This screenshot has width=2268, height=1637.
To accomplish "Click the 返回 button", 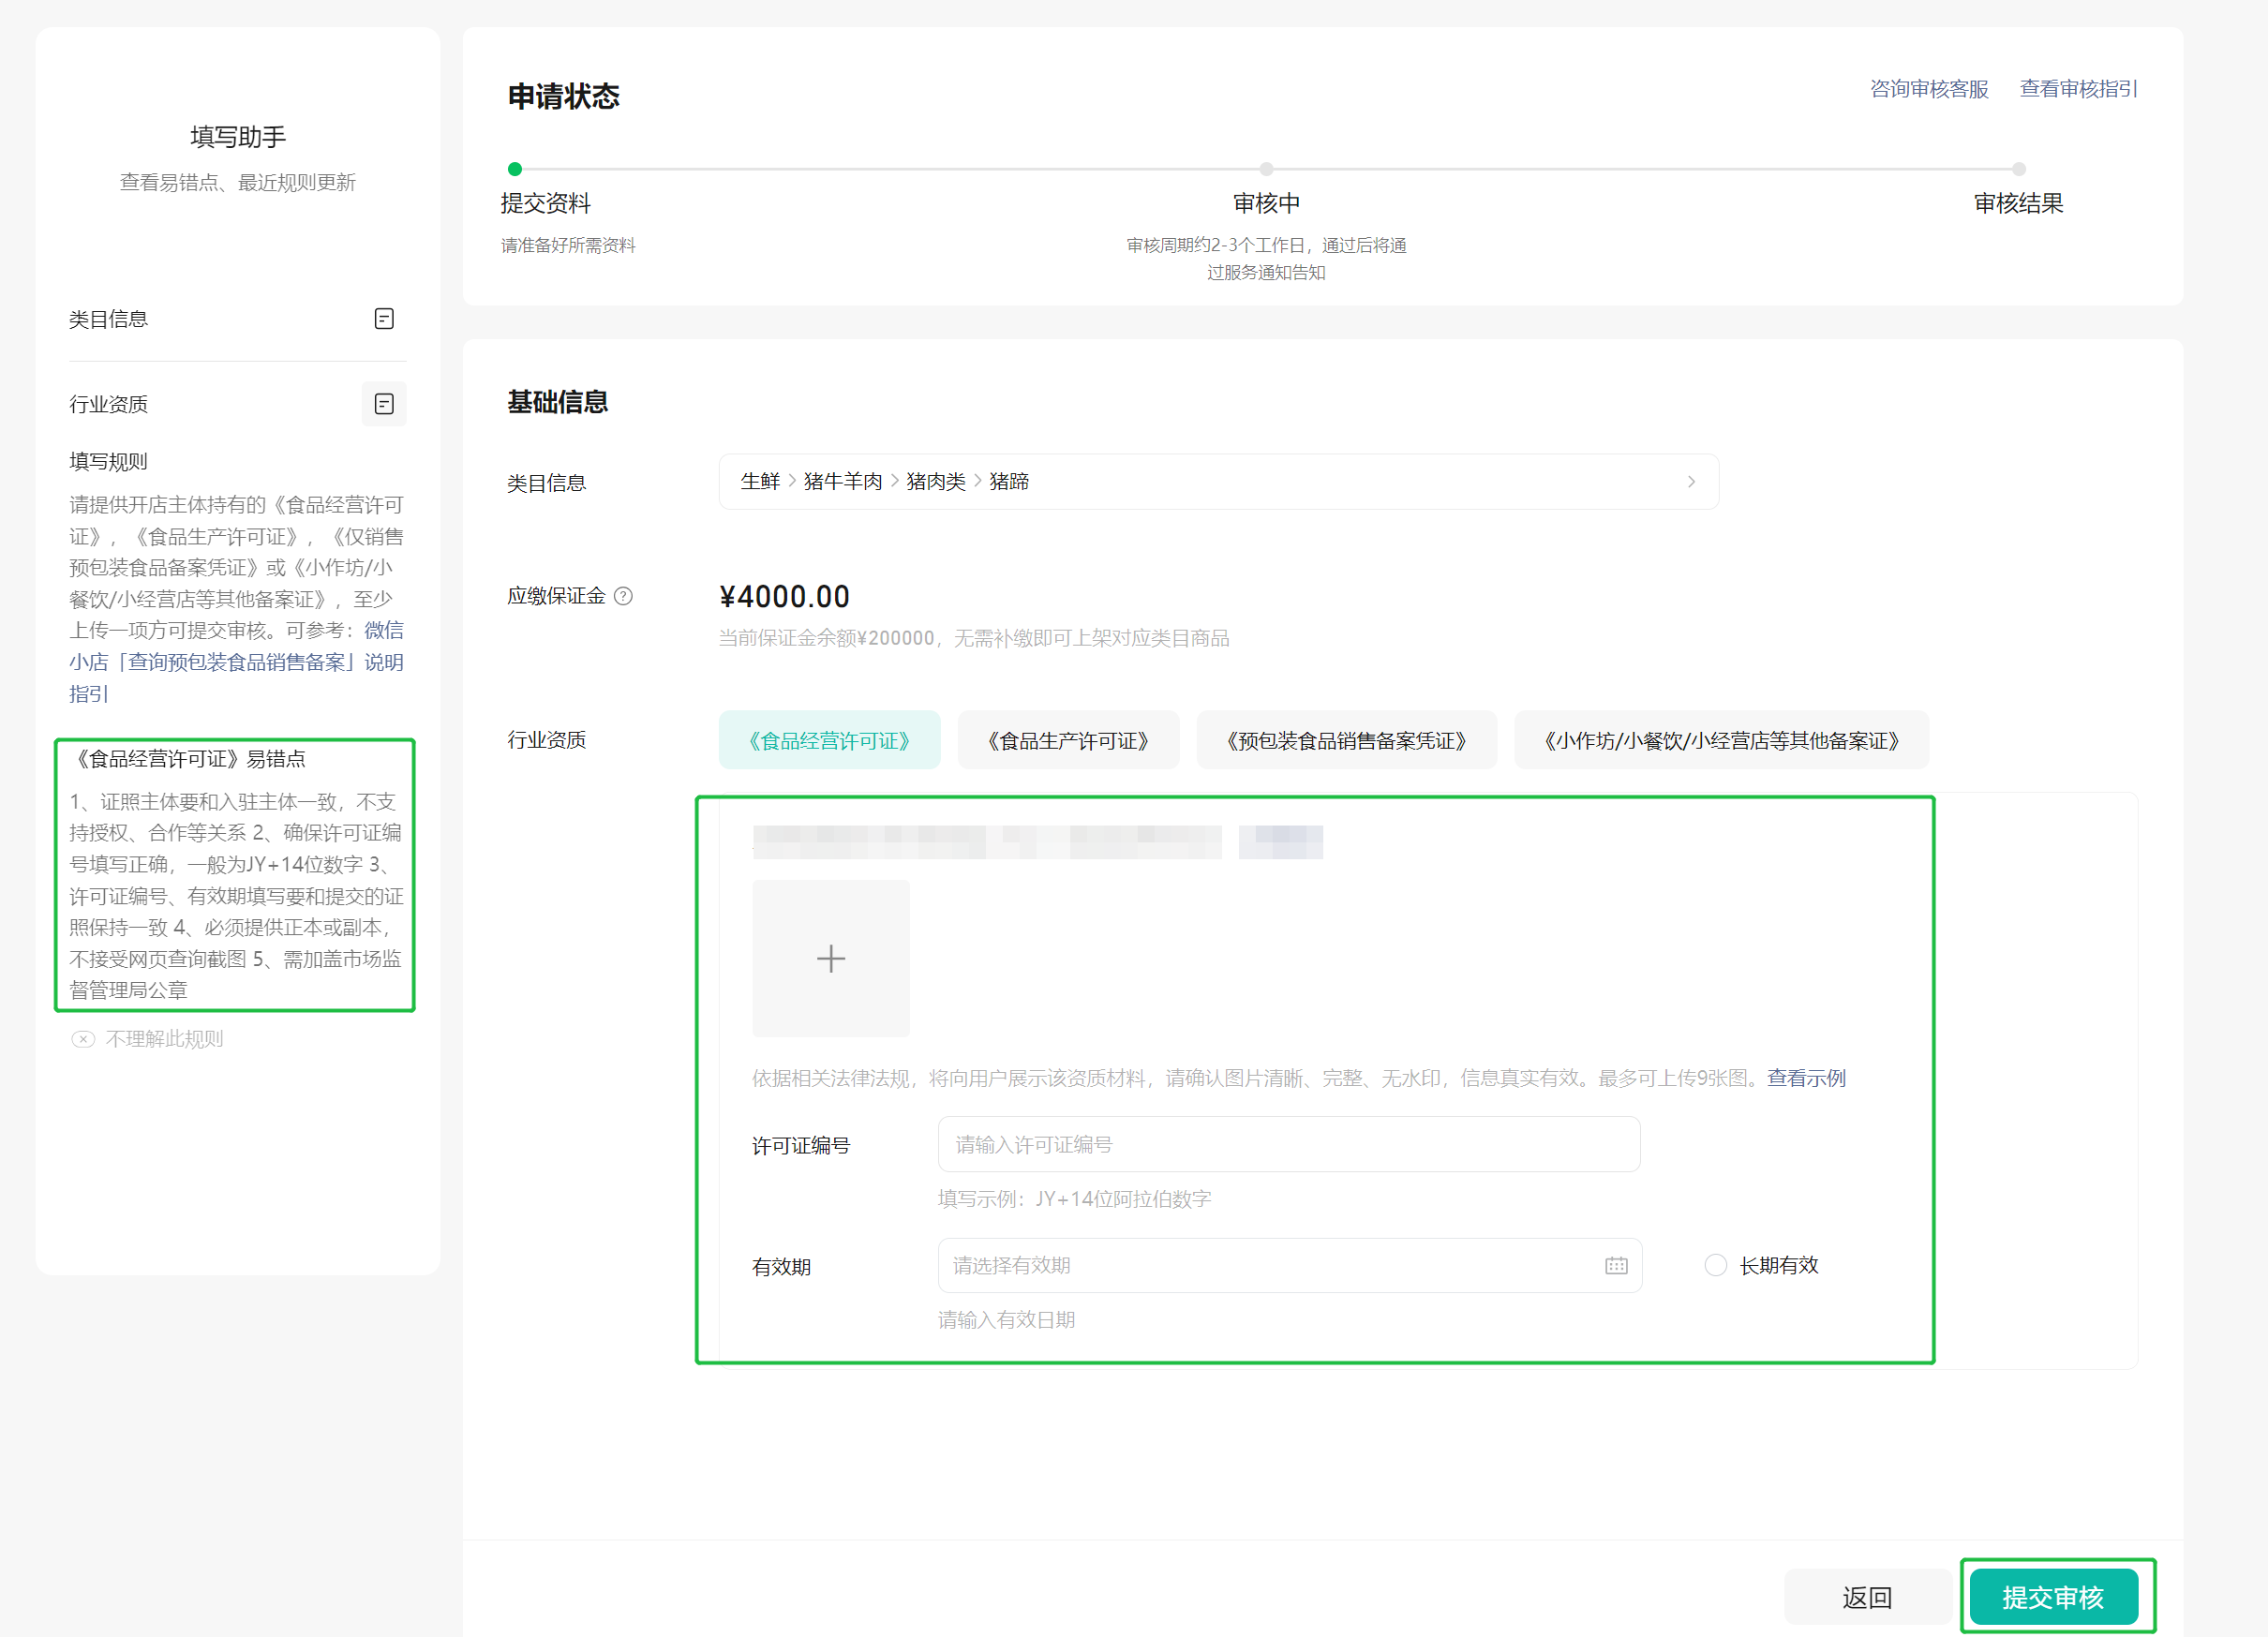I will (x=1867, y=1597).
